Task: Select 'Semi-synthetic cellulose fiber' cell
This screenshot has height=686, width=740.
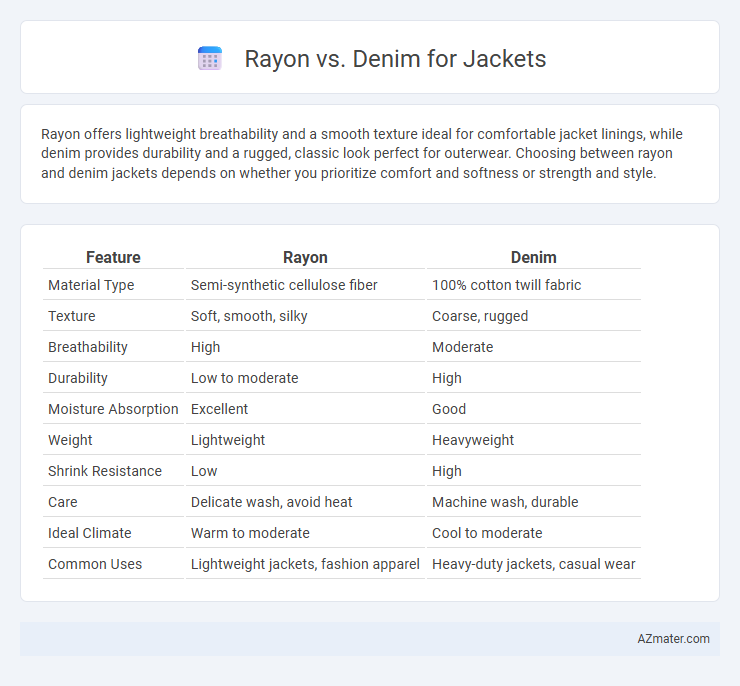Action: coord(284,285)
